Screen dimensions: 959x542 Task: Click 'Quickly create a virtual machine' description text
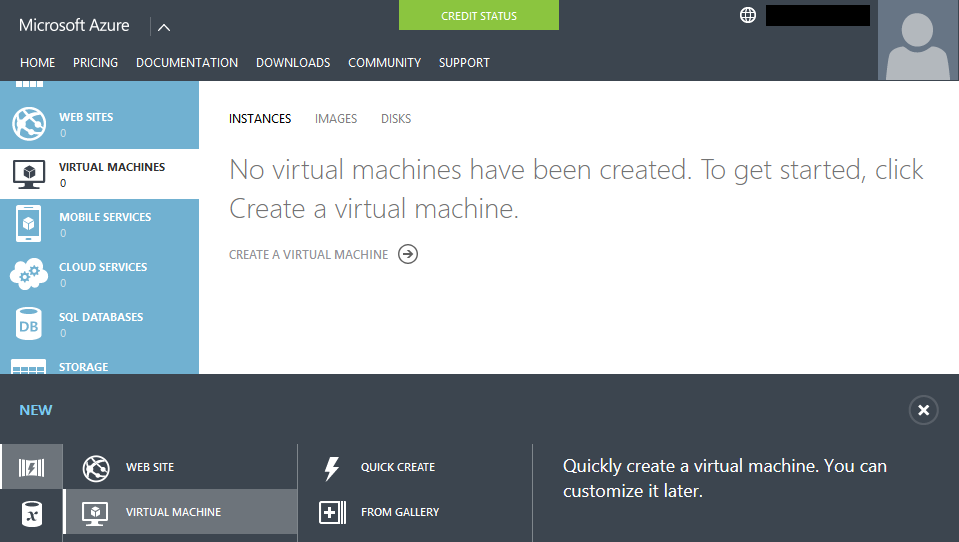[x=725, y=478]
